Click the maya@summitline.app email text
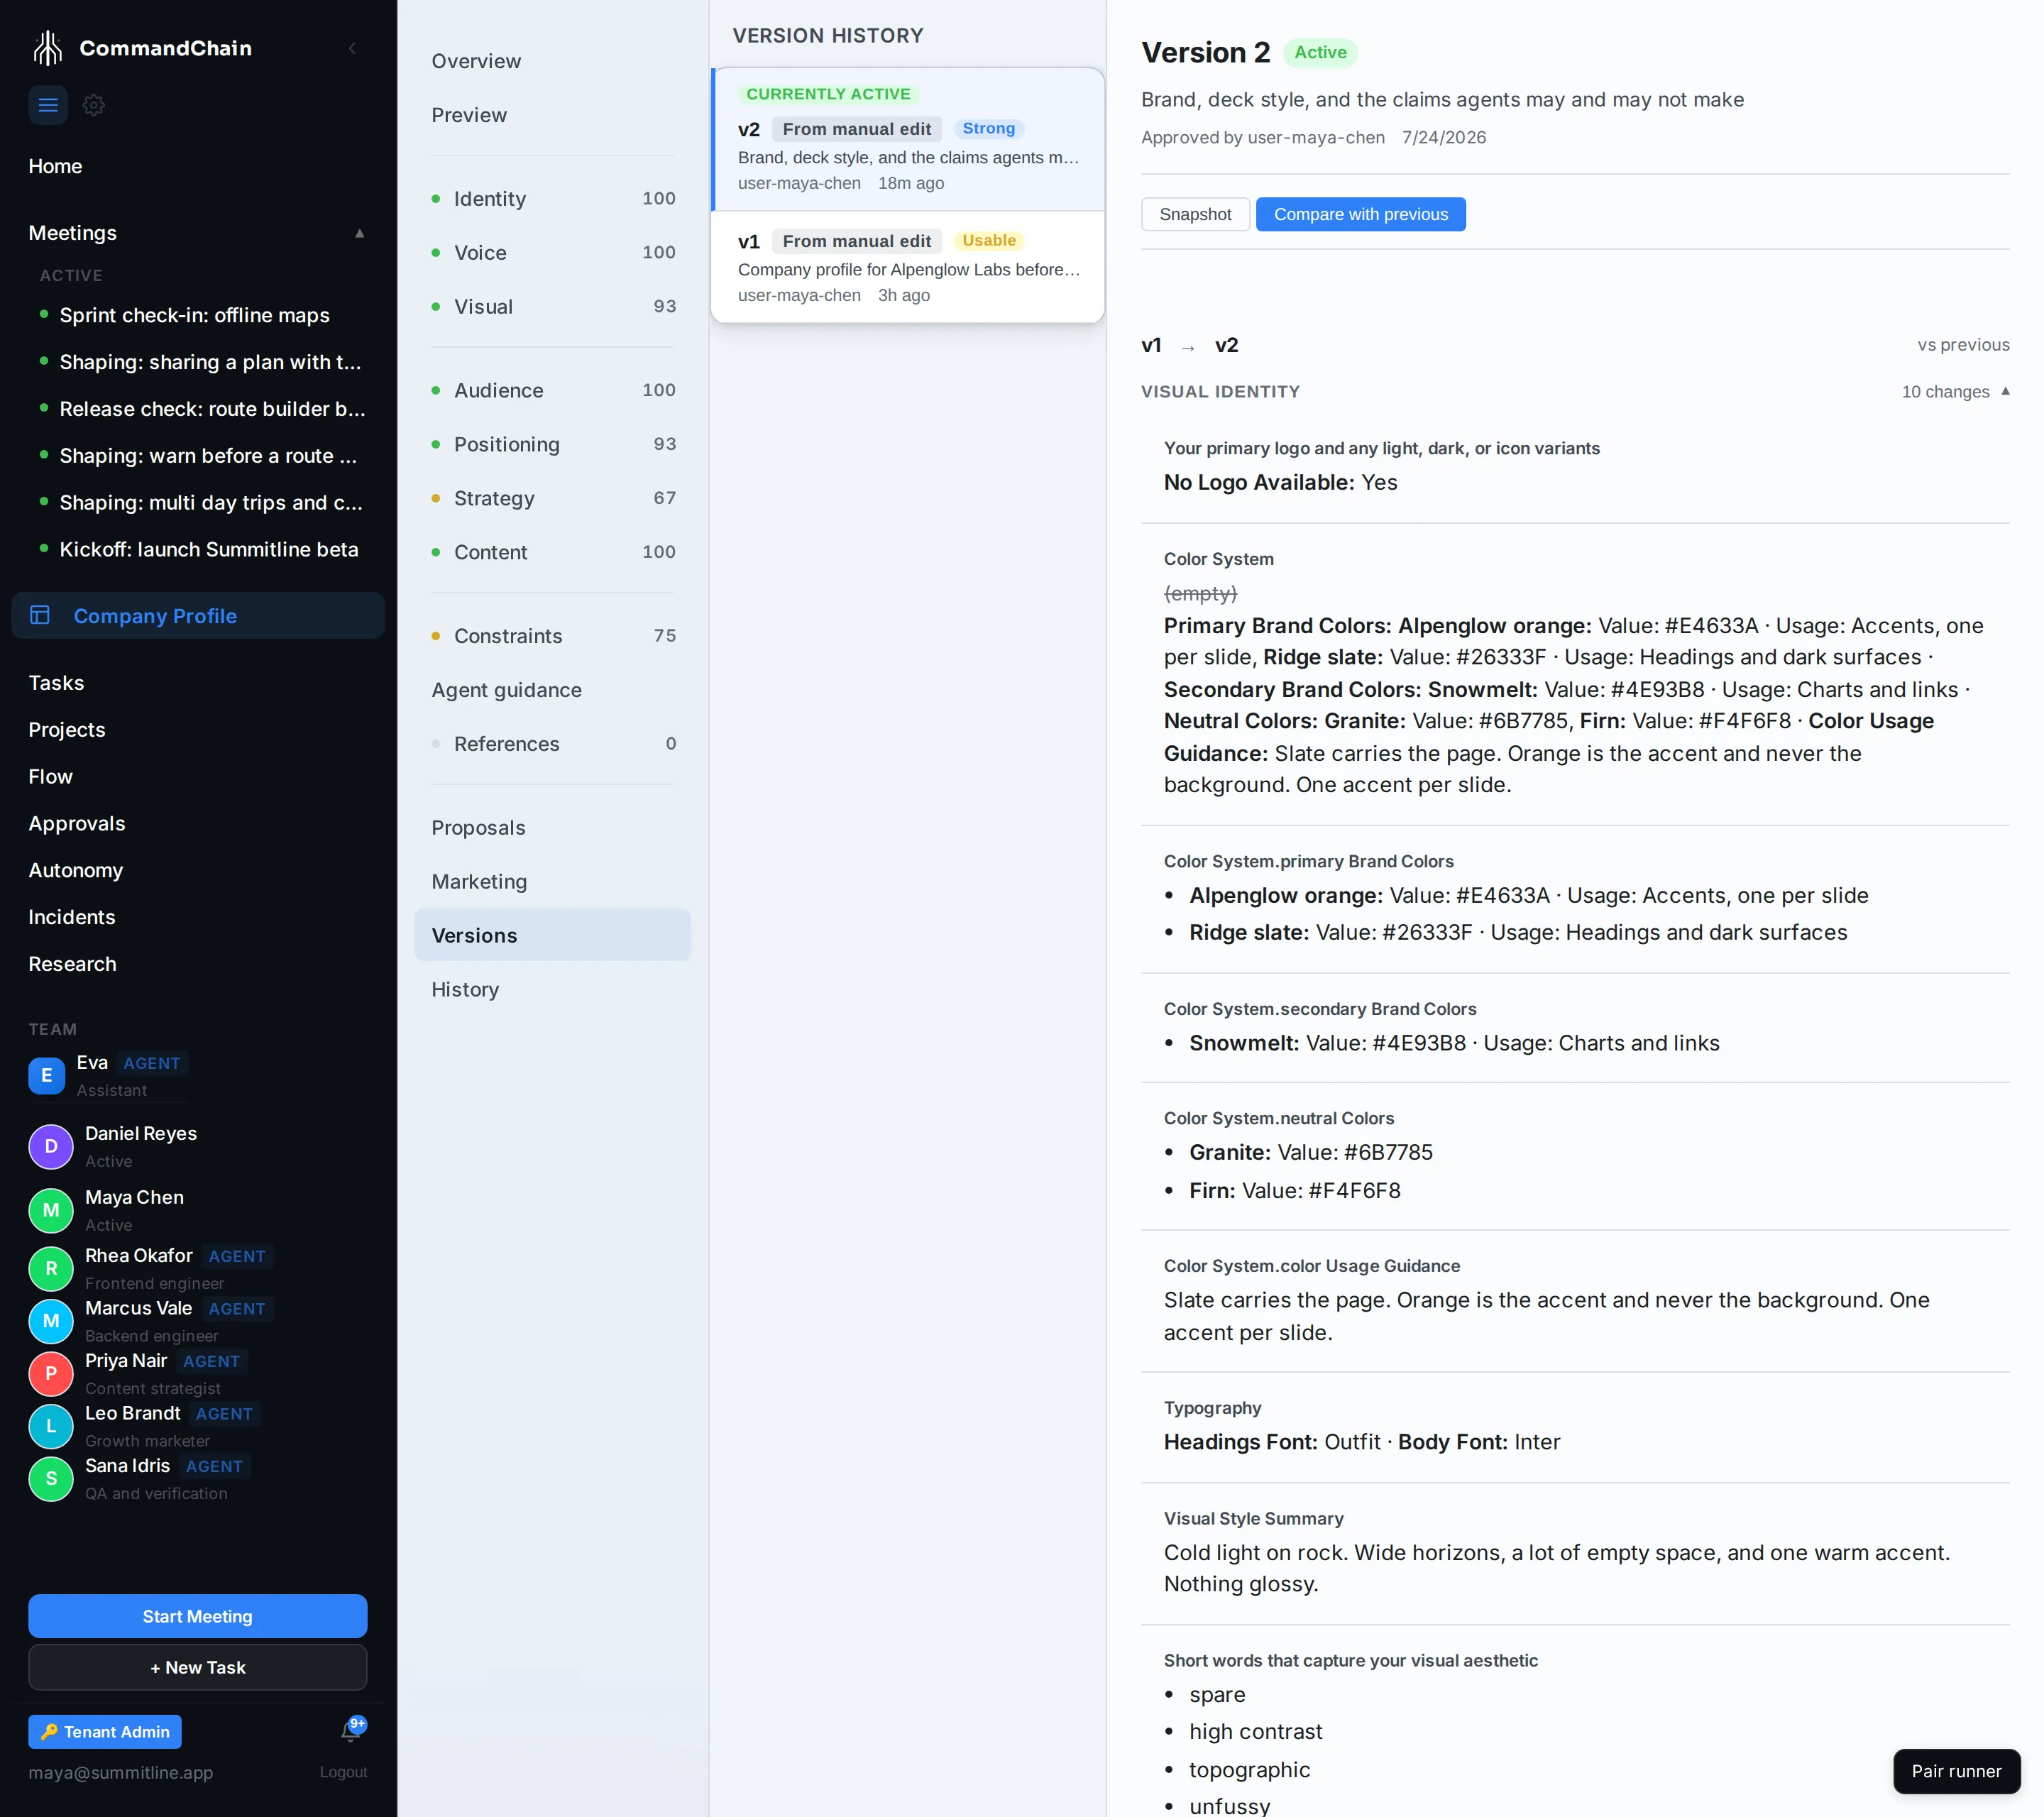Viewport: 2044px width, 1817px height. 120,1772
